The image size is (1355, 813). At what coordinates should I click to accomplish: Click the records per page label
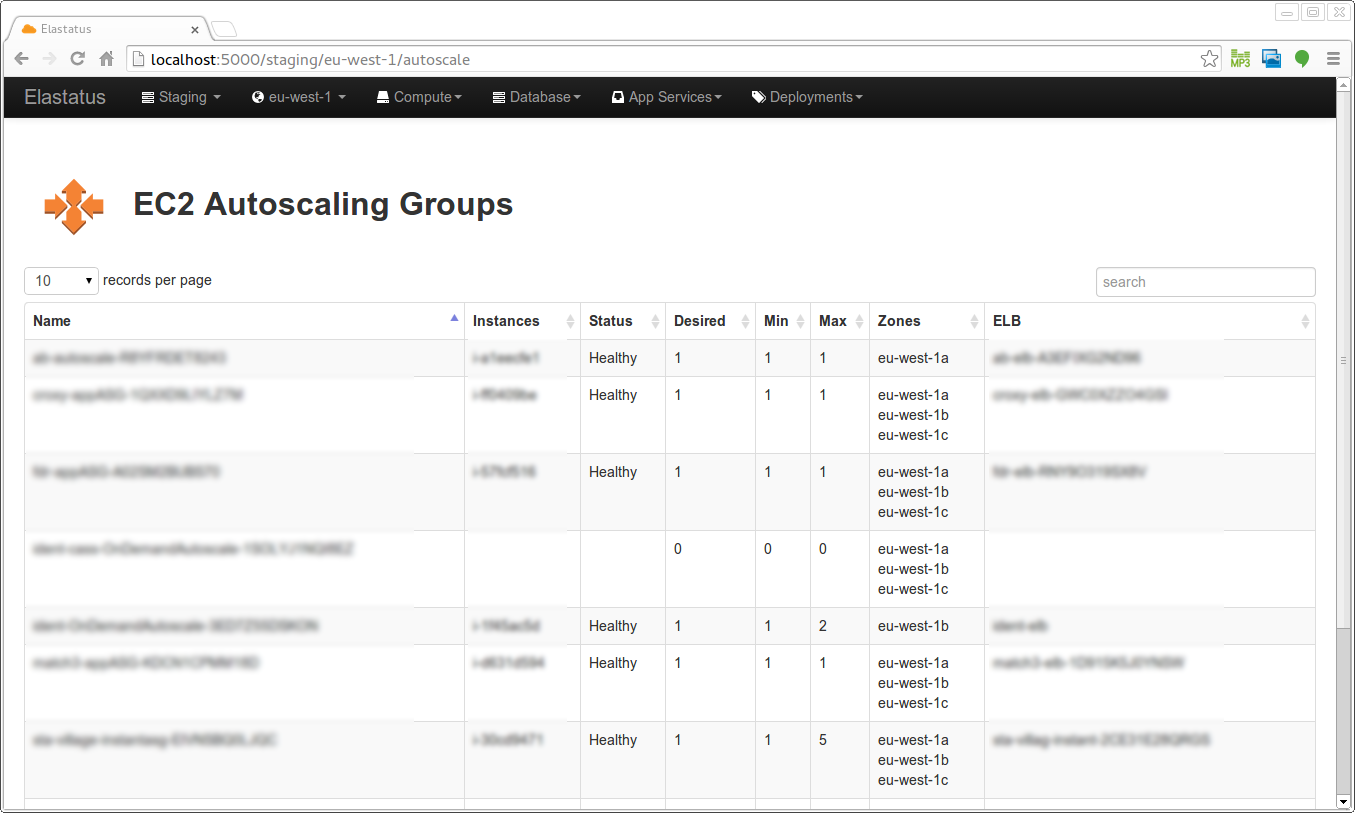tap(157, 280)
